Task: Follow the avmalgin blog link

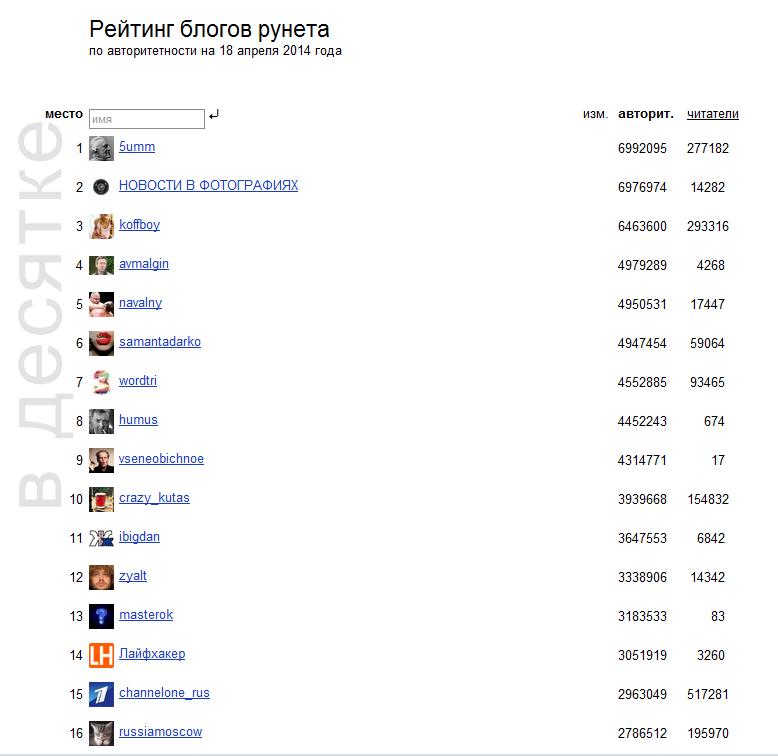Action: point(144,264)
